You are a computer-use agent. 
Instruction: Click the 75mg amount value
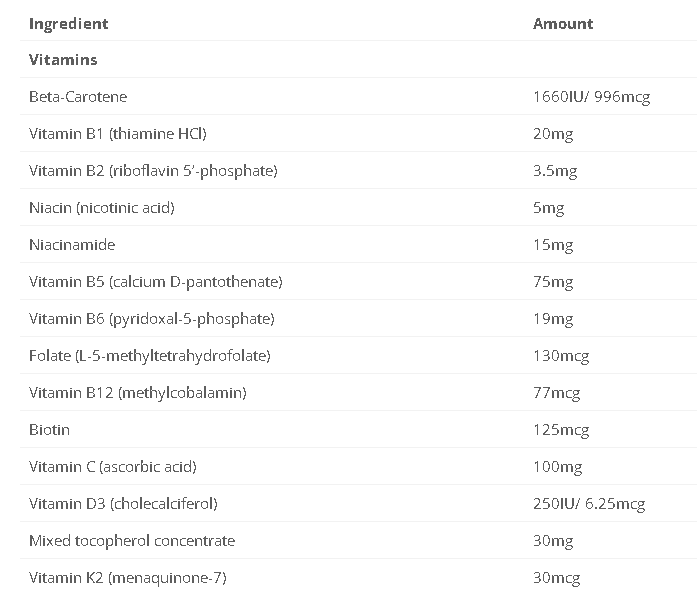[x=553, y=282]
